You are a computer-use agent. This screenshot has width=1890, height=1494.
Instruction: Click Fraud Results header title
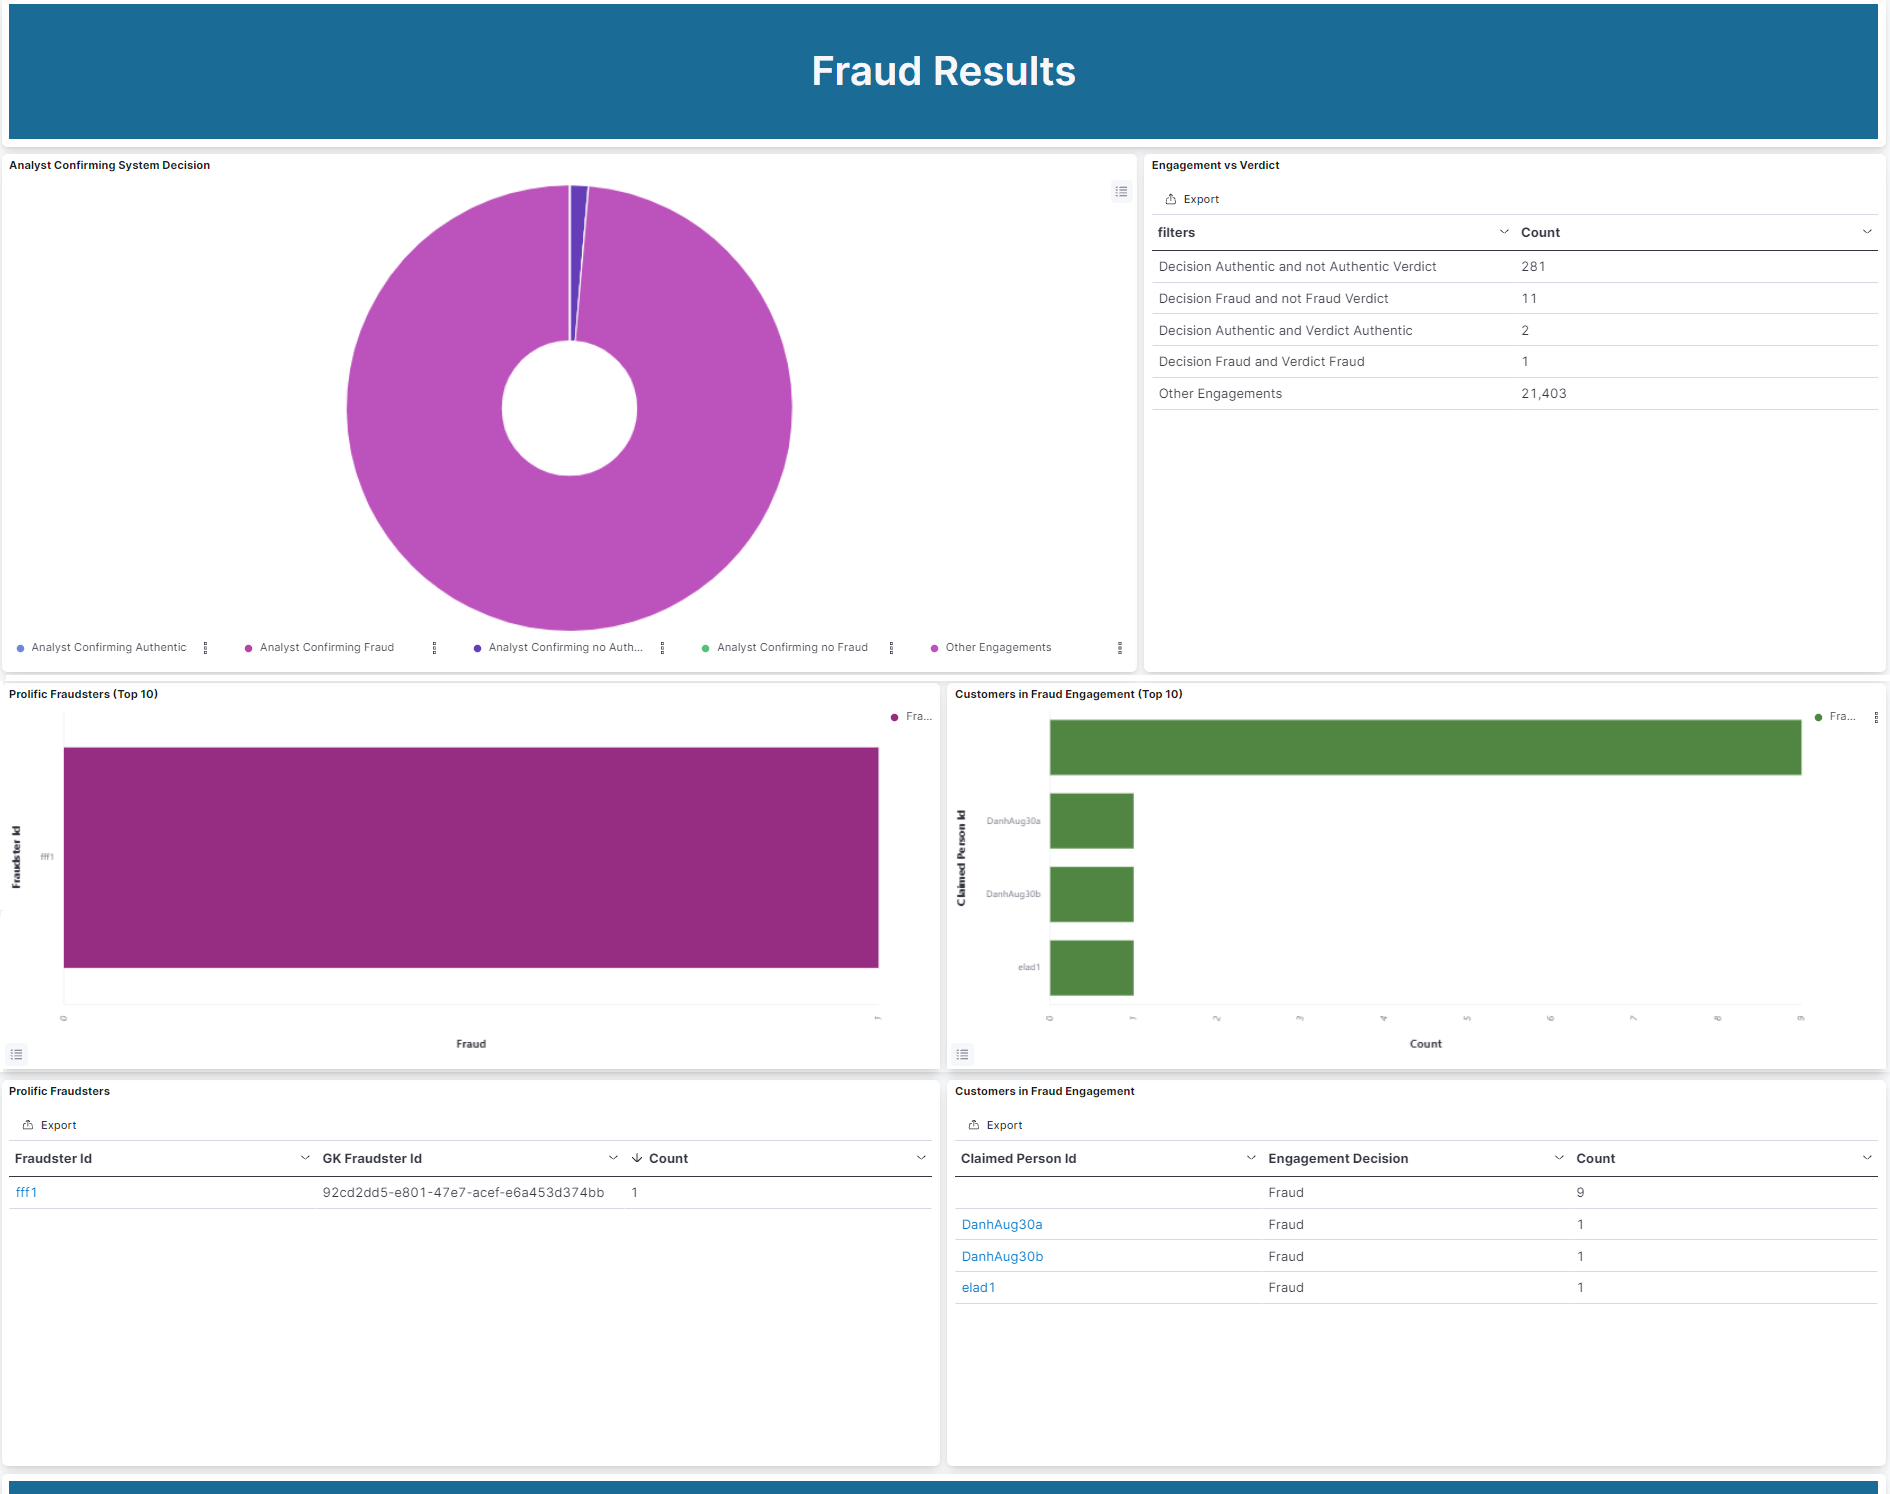click(943, 71)
